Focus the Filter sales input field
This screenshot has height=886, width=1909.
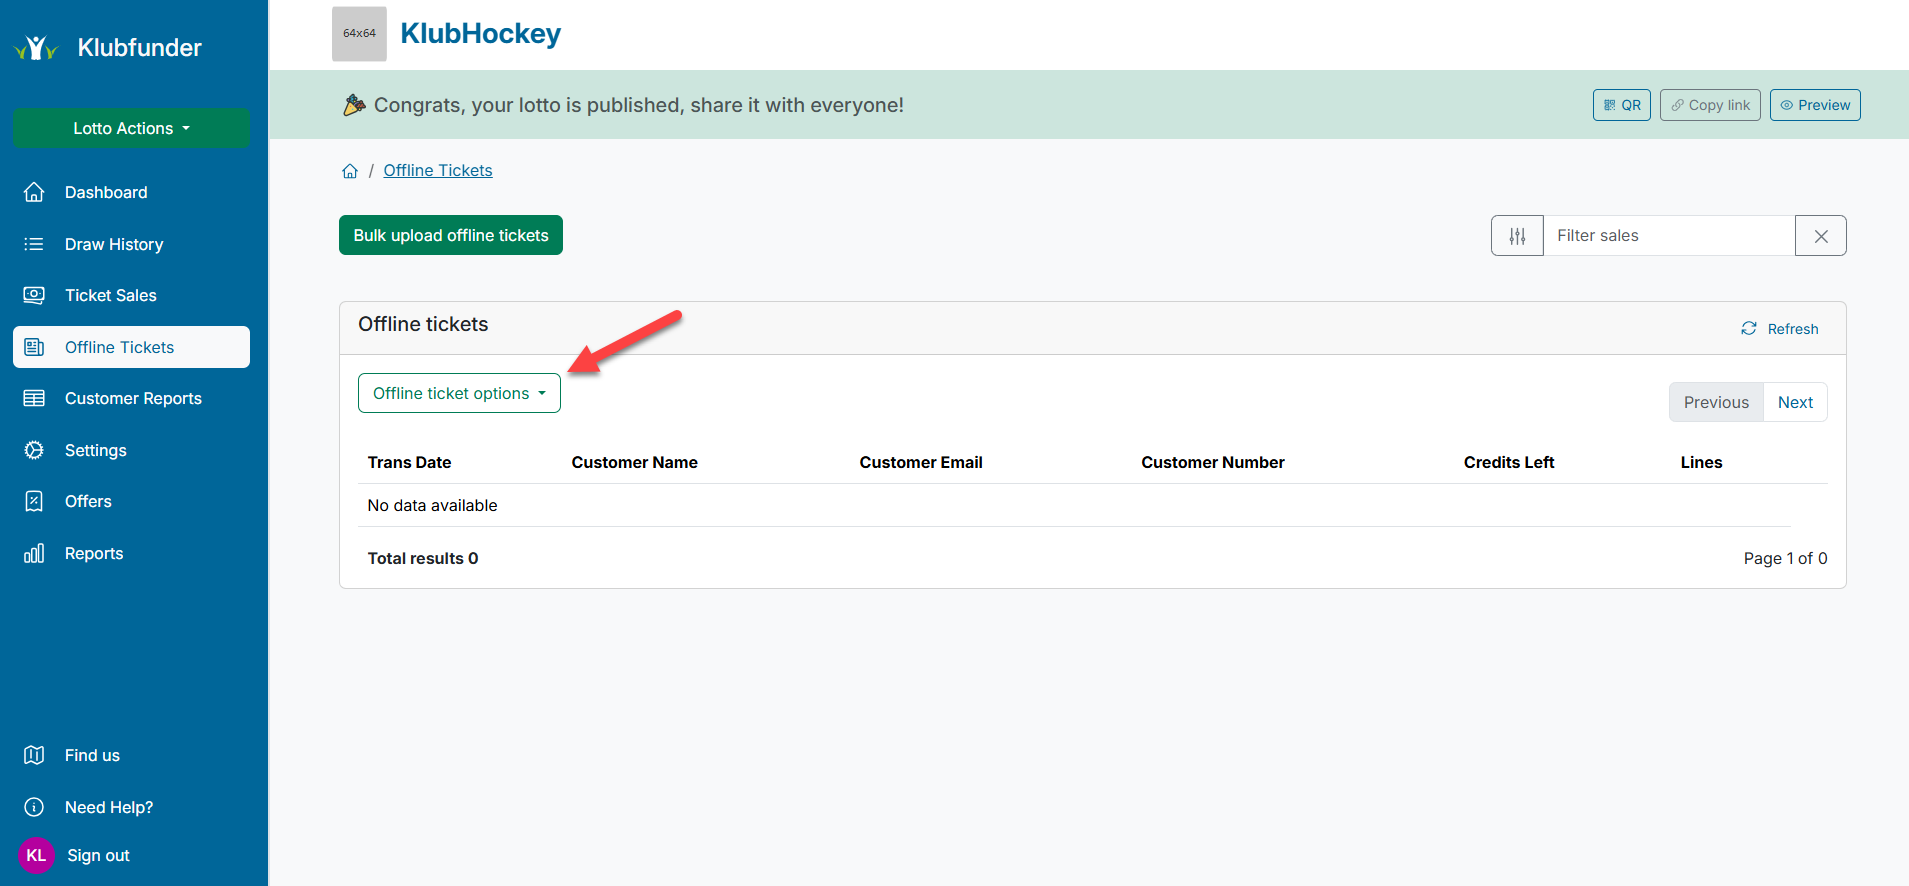click(1668, 236)
